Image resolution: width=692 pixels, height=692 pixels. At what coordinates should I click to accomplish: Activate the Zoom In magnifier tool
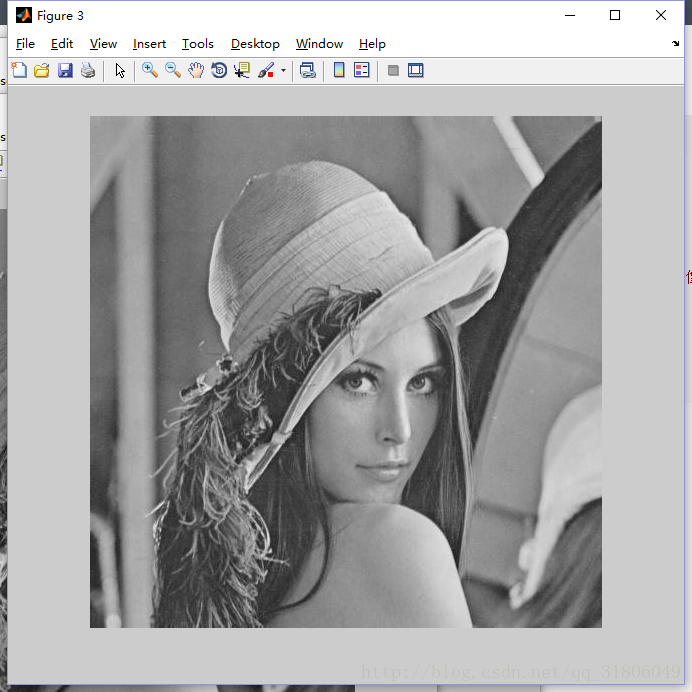[150, 70]
